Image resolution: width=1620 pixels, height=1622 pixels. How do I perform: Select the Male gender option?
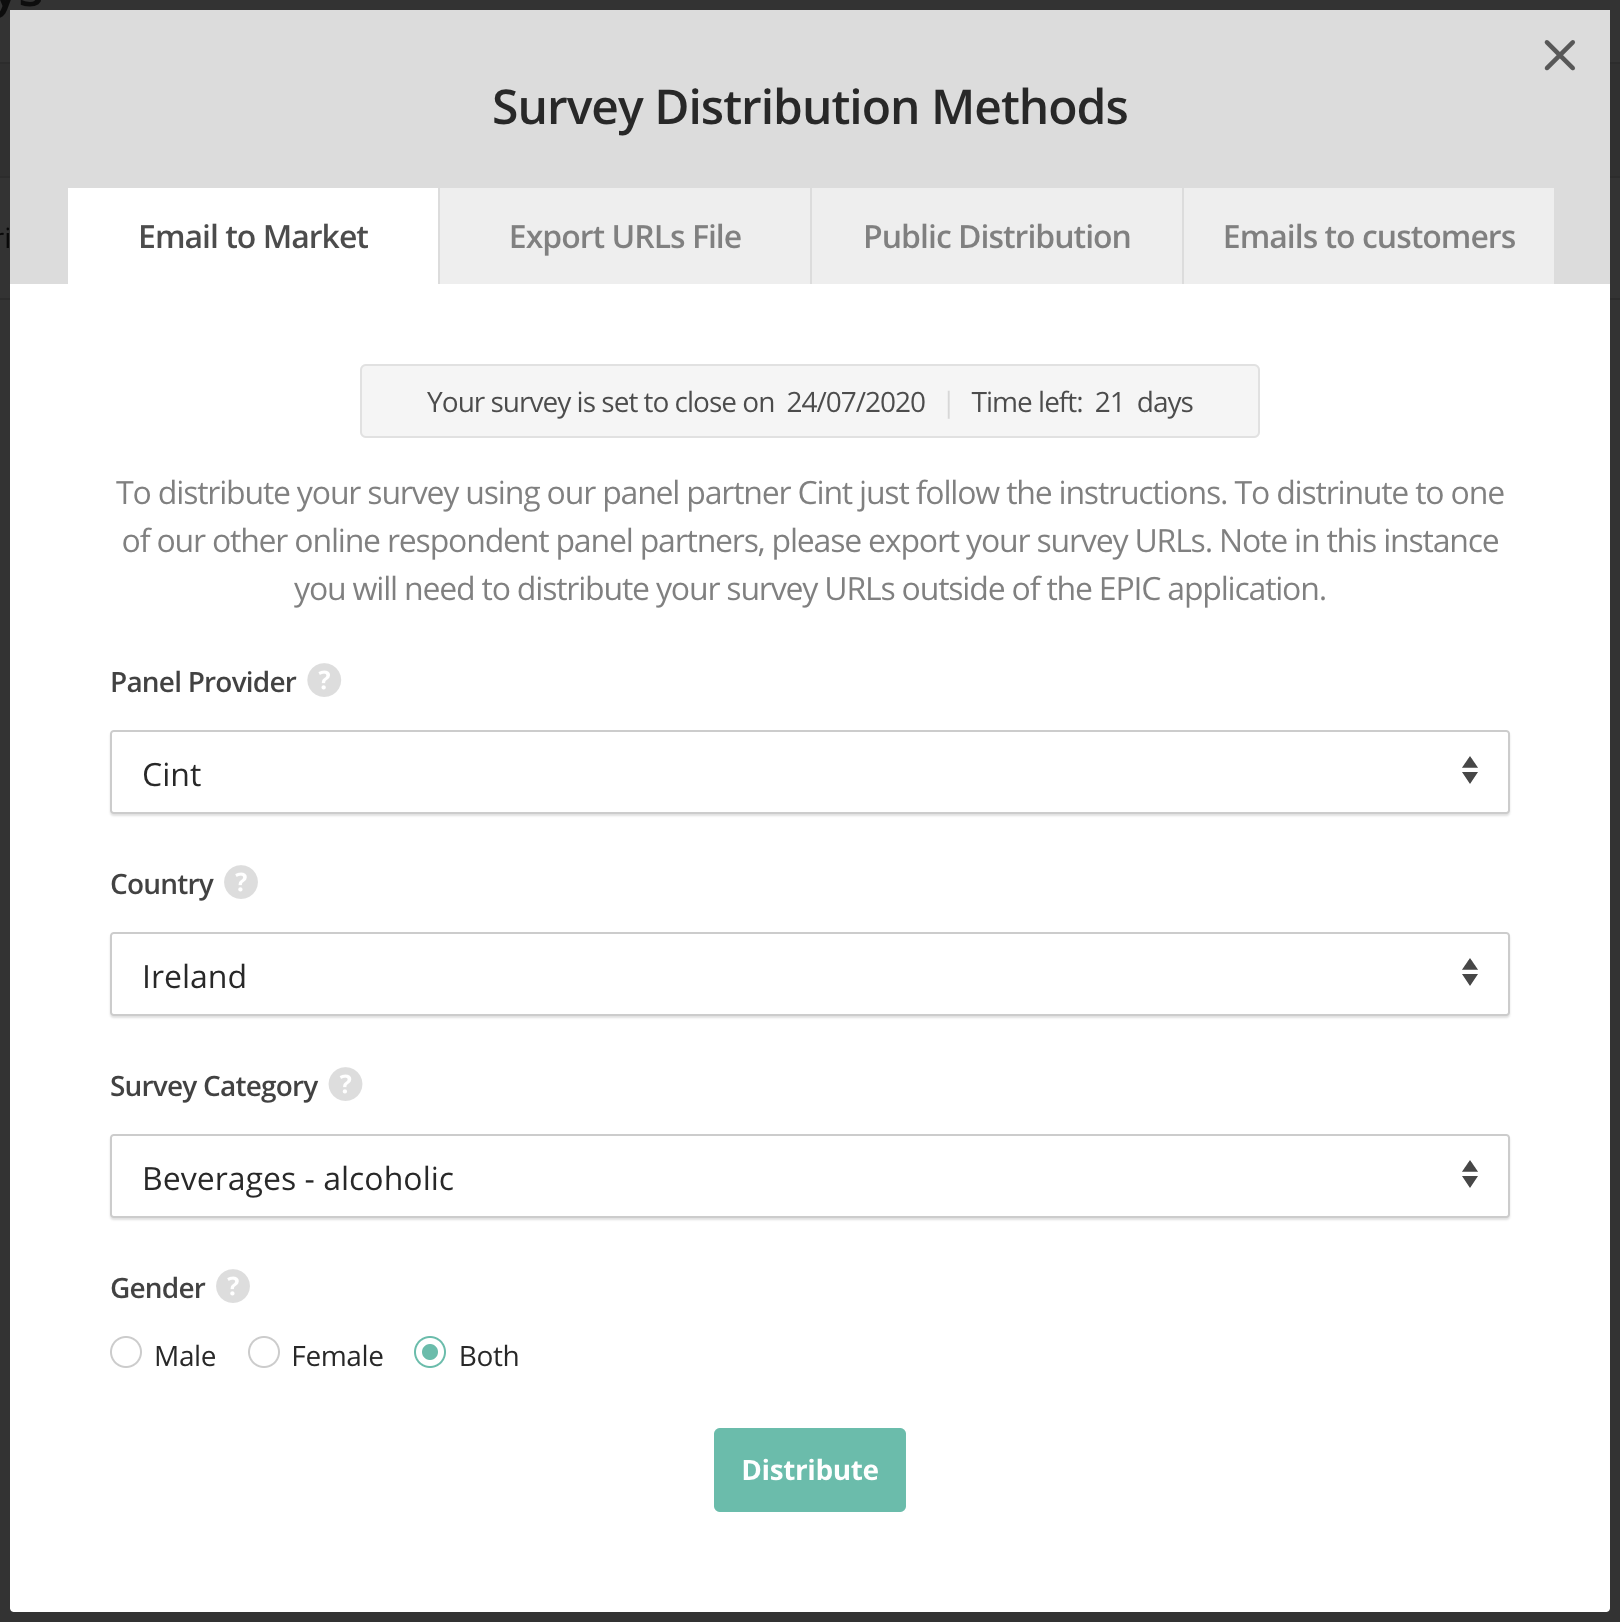(126, 1353)
